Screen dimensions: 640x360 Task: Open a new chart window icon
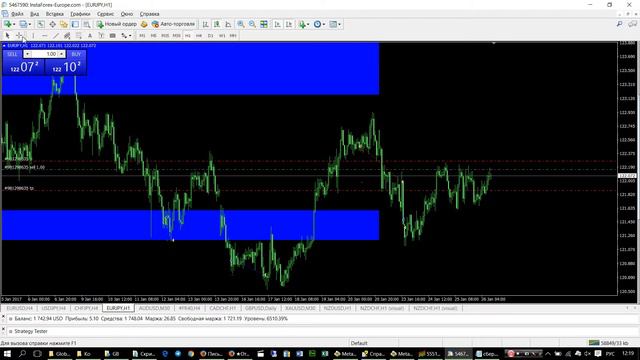click(8, 24)
